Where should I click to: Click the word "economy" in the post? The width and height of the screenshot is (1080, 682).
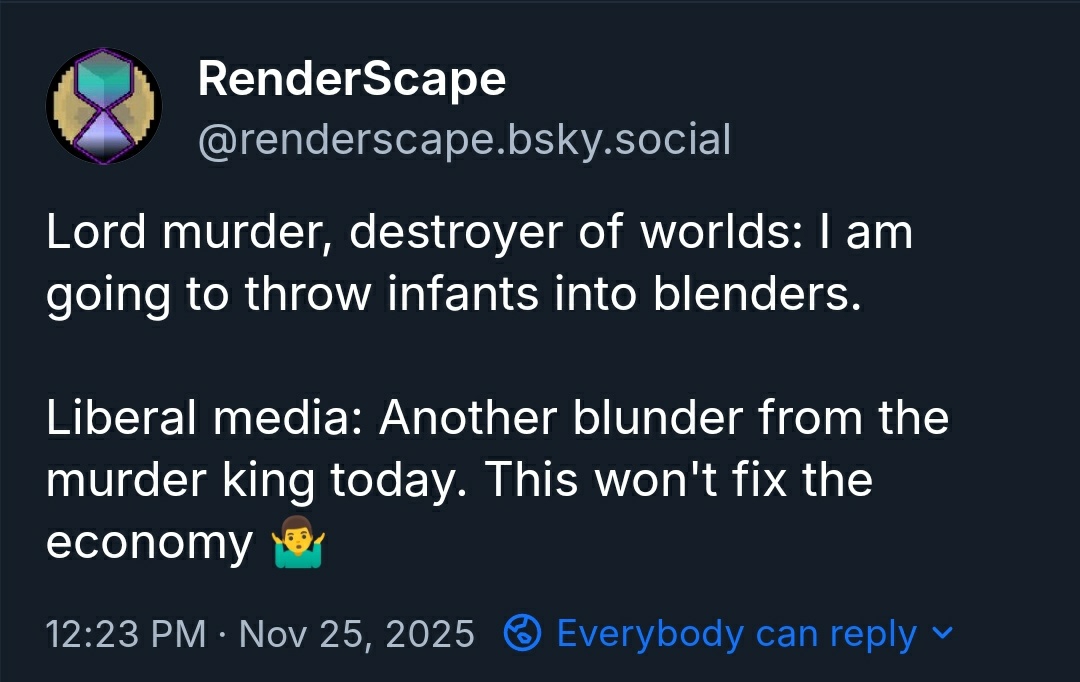point(150,544)
